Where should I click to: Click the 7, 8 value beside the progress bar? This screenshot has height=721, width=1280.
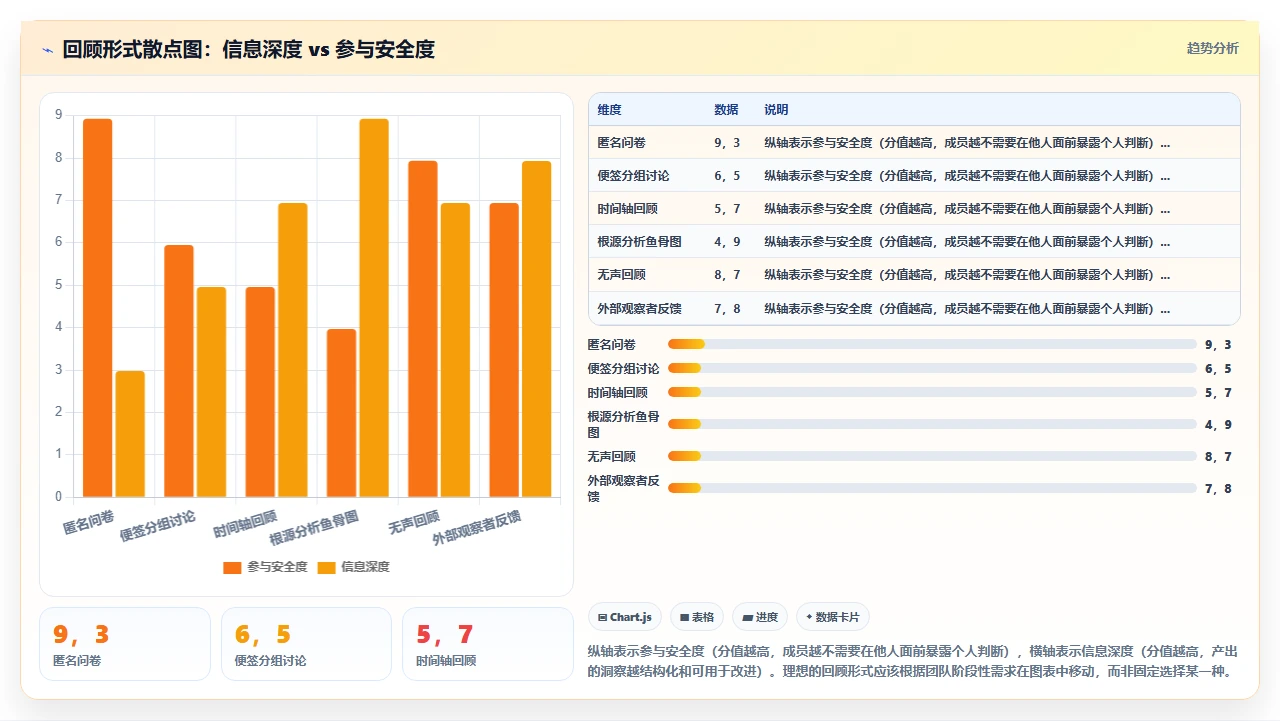(1218, 489)
